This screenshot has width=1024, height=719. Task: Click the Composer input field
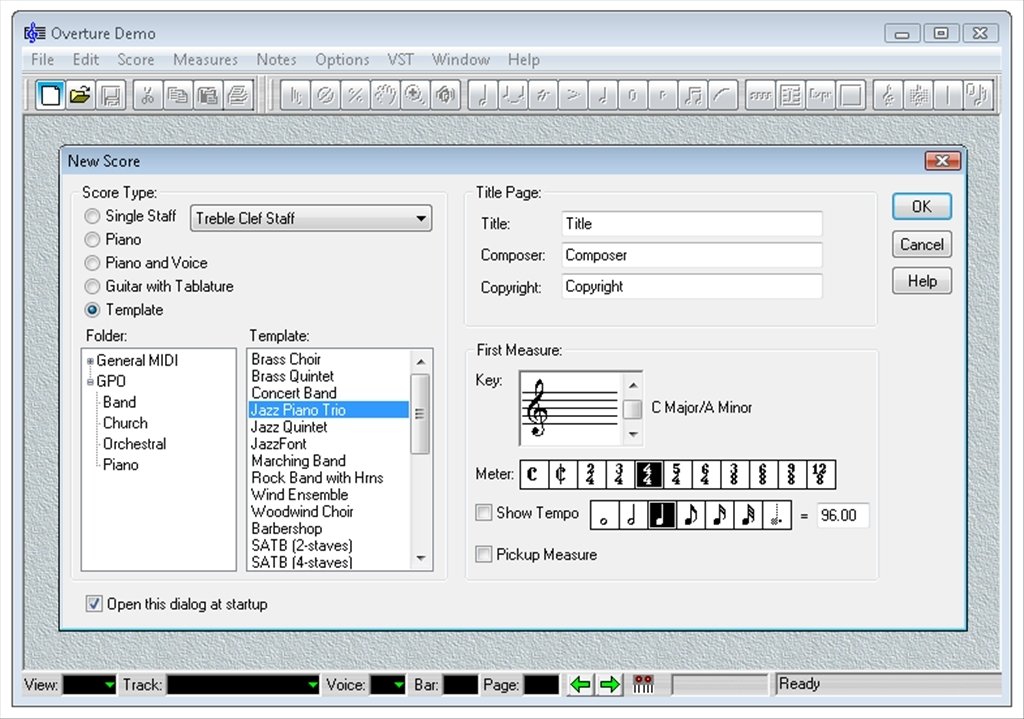pos(692,255)
